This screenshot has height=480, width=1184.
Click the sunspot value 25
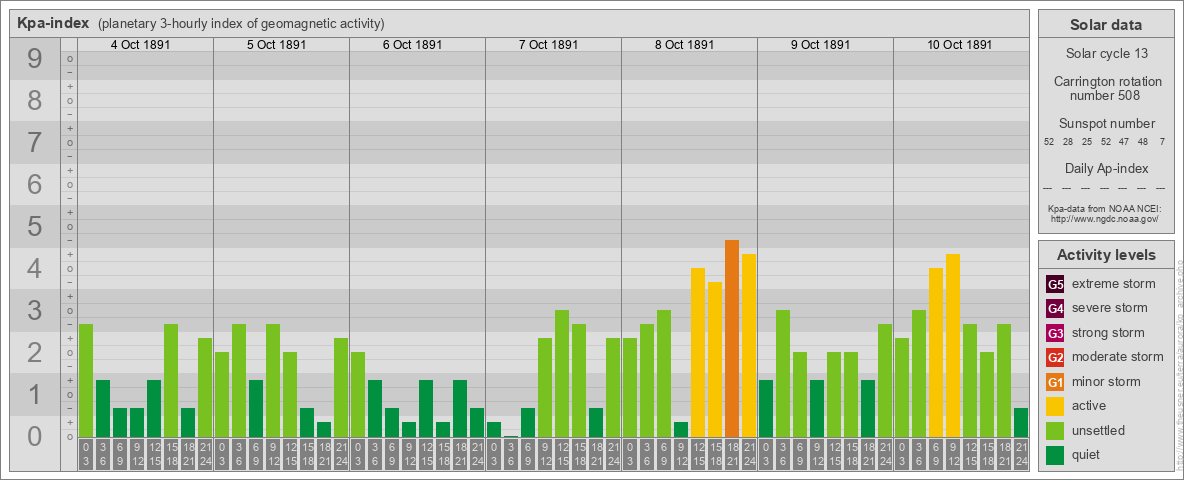[x=1087, y=142]
